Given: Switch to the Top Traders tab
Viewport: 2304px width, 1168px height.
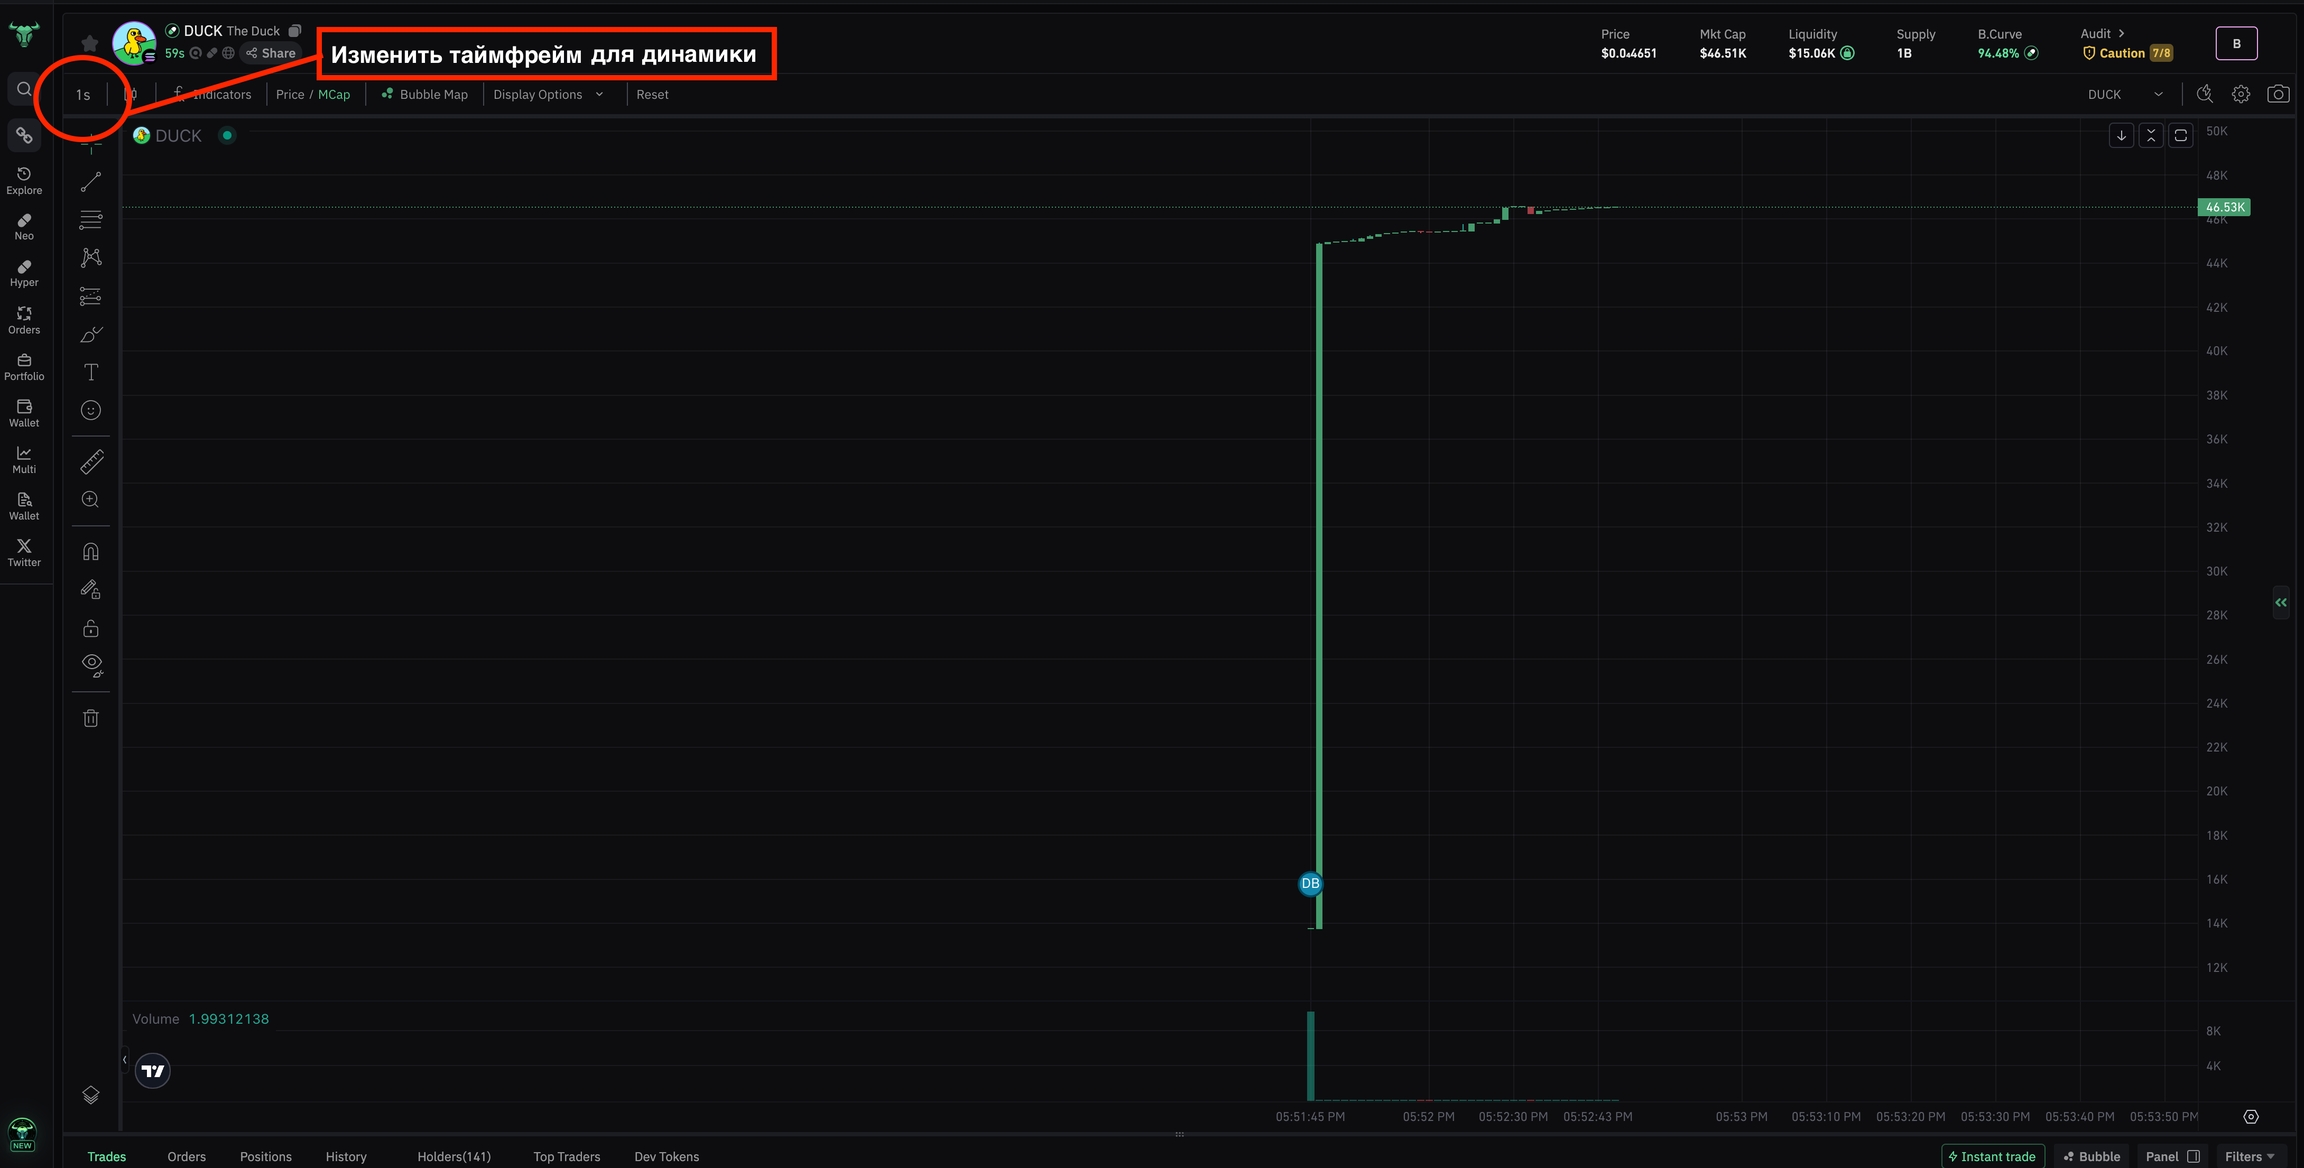Looking at the screenshot, I should (x=567, y=1156).
